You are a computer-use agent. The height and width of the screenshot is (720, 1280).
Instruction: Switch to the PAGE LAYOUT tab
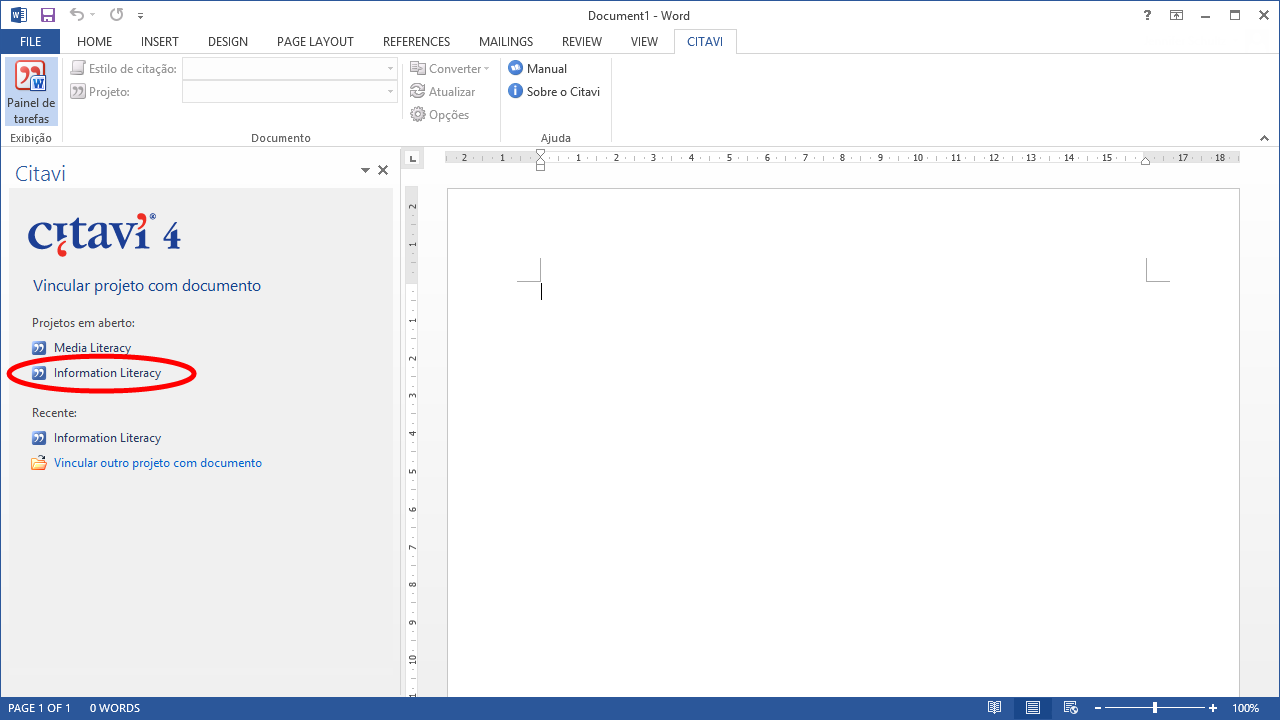pos(315,42)
